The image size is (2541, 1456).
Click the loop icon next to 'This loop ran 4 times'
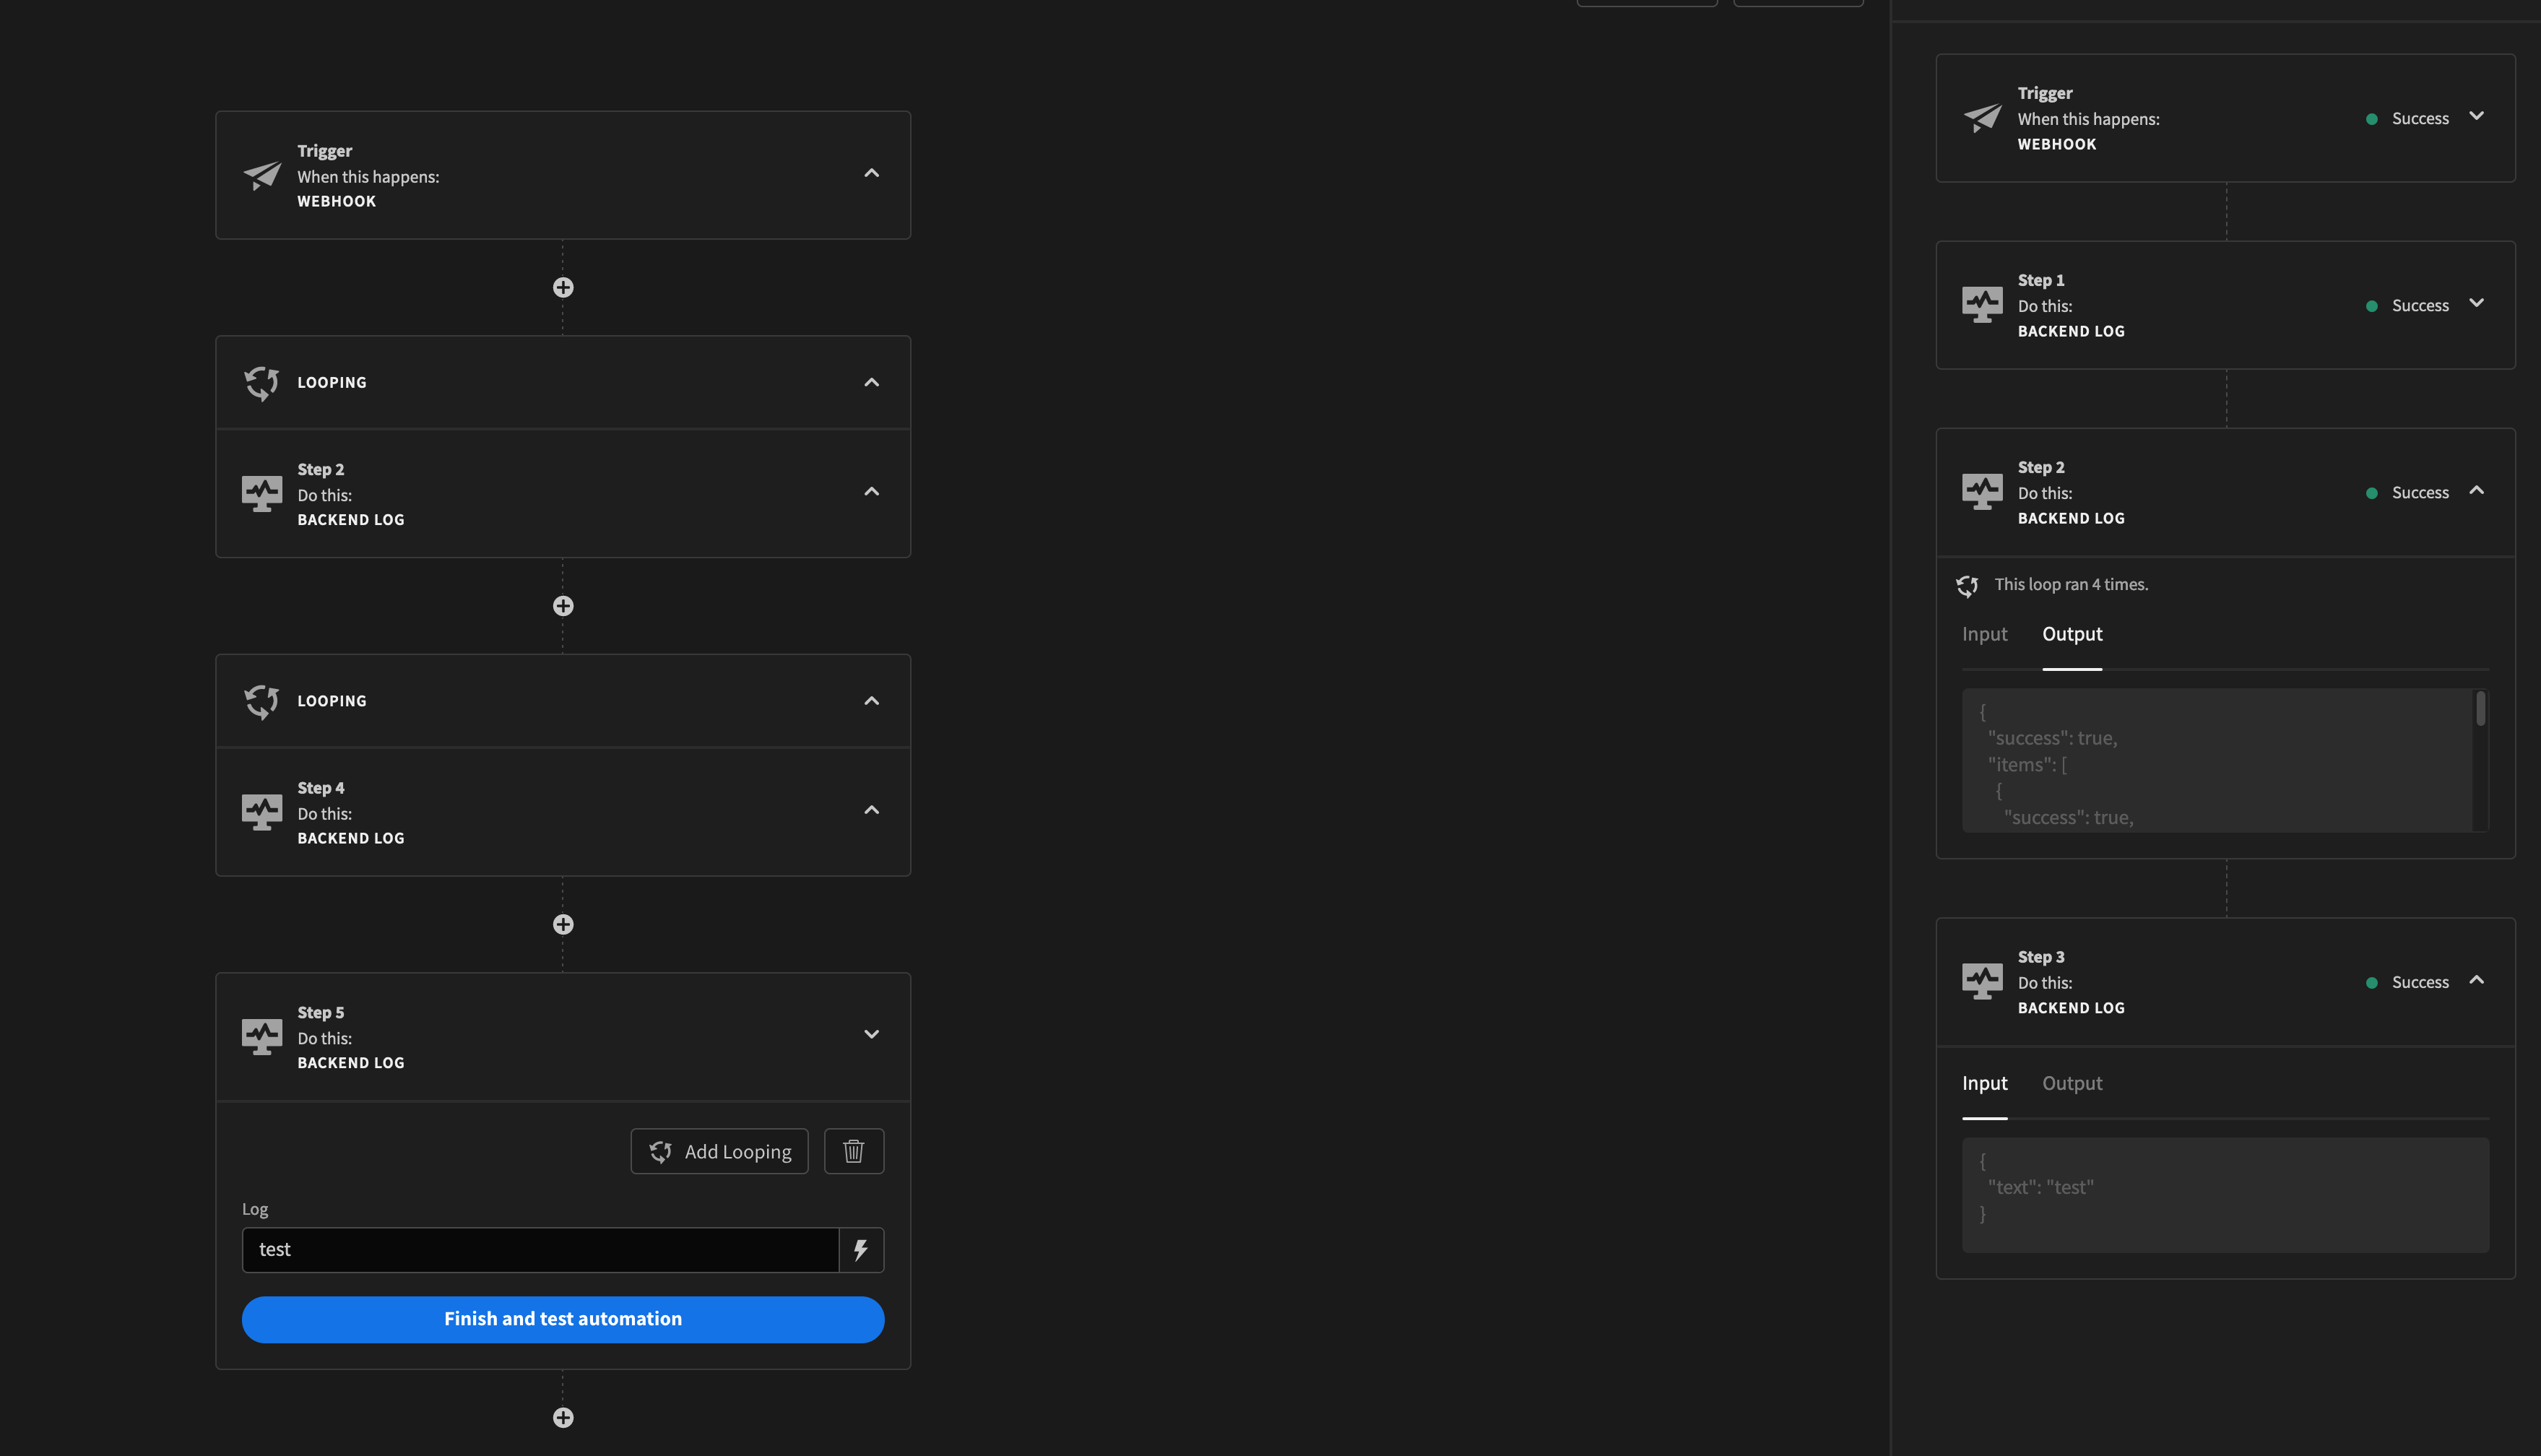[x=1968, y=585]
